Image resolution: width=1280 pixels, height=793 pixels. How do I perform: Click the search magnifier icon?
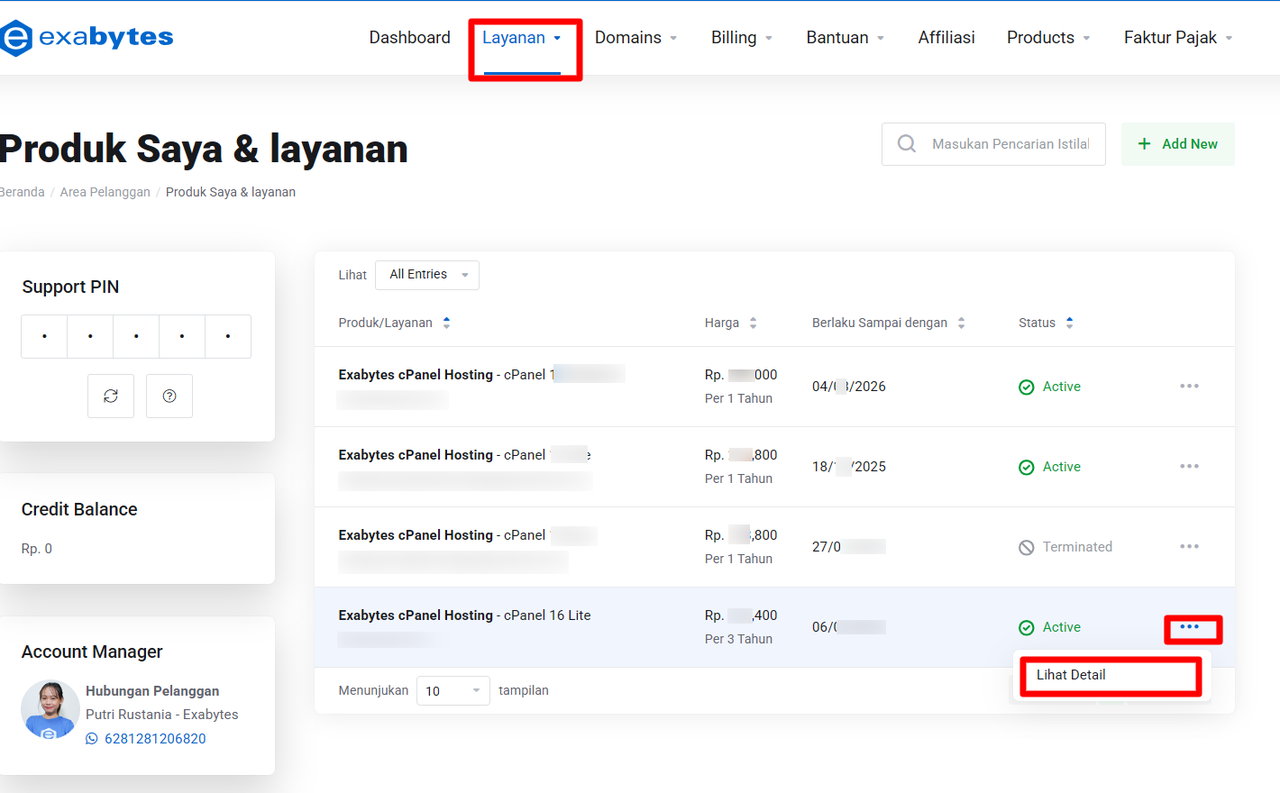907,144
